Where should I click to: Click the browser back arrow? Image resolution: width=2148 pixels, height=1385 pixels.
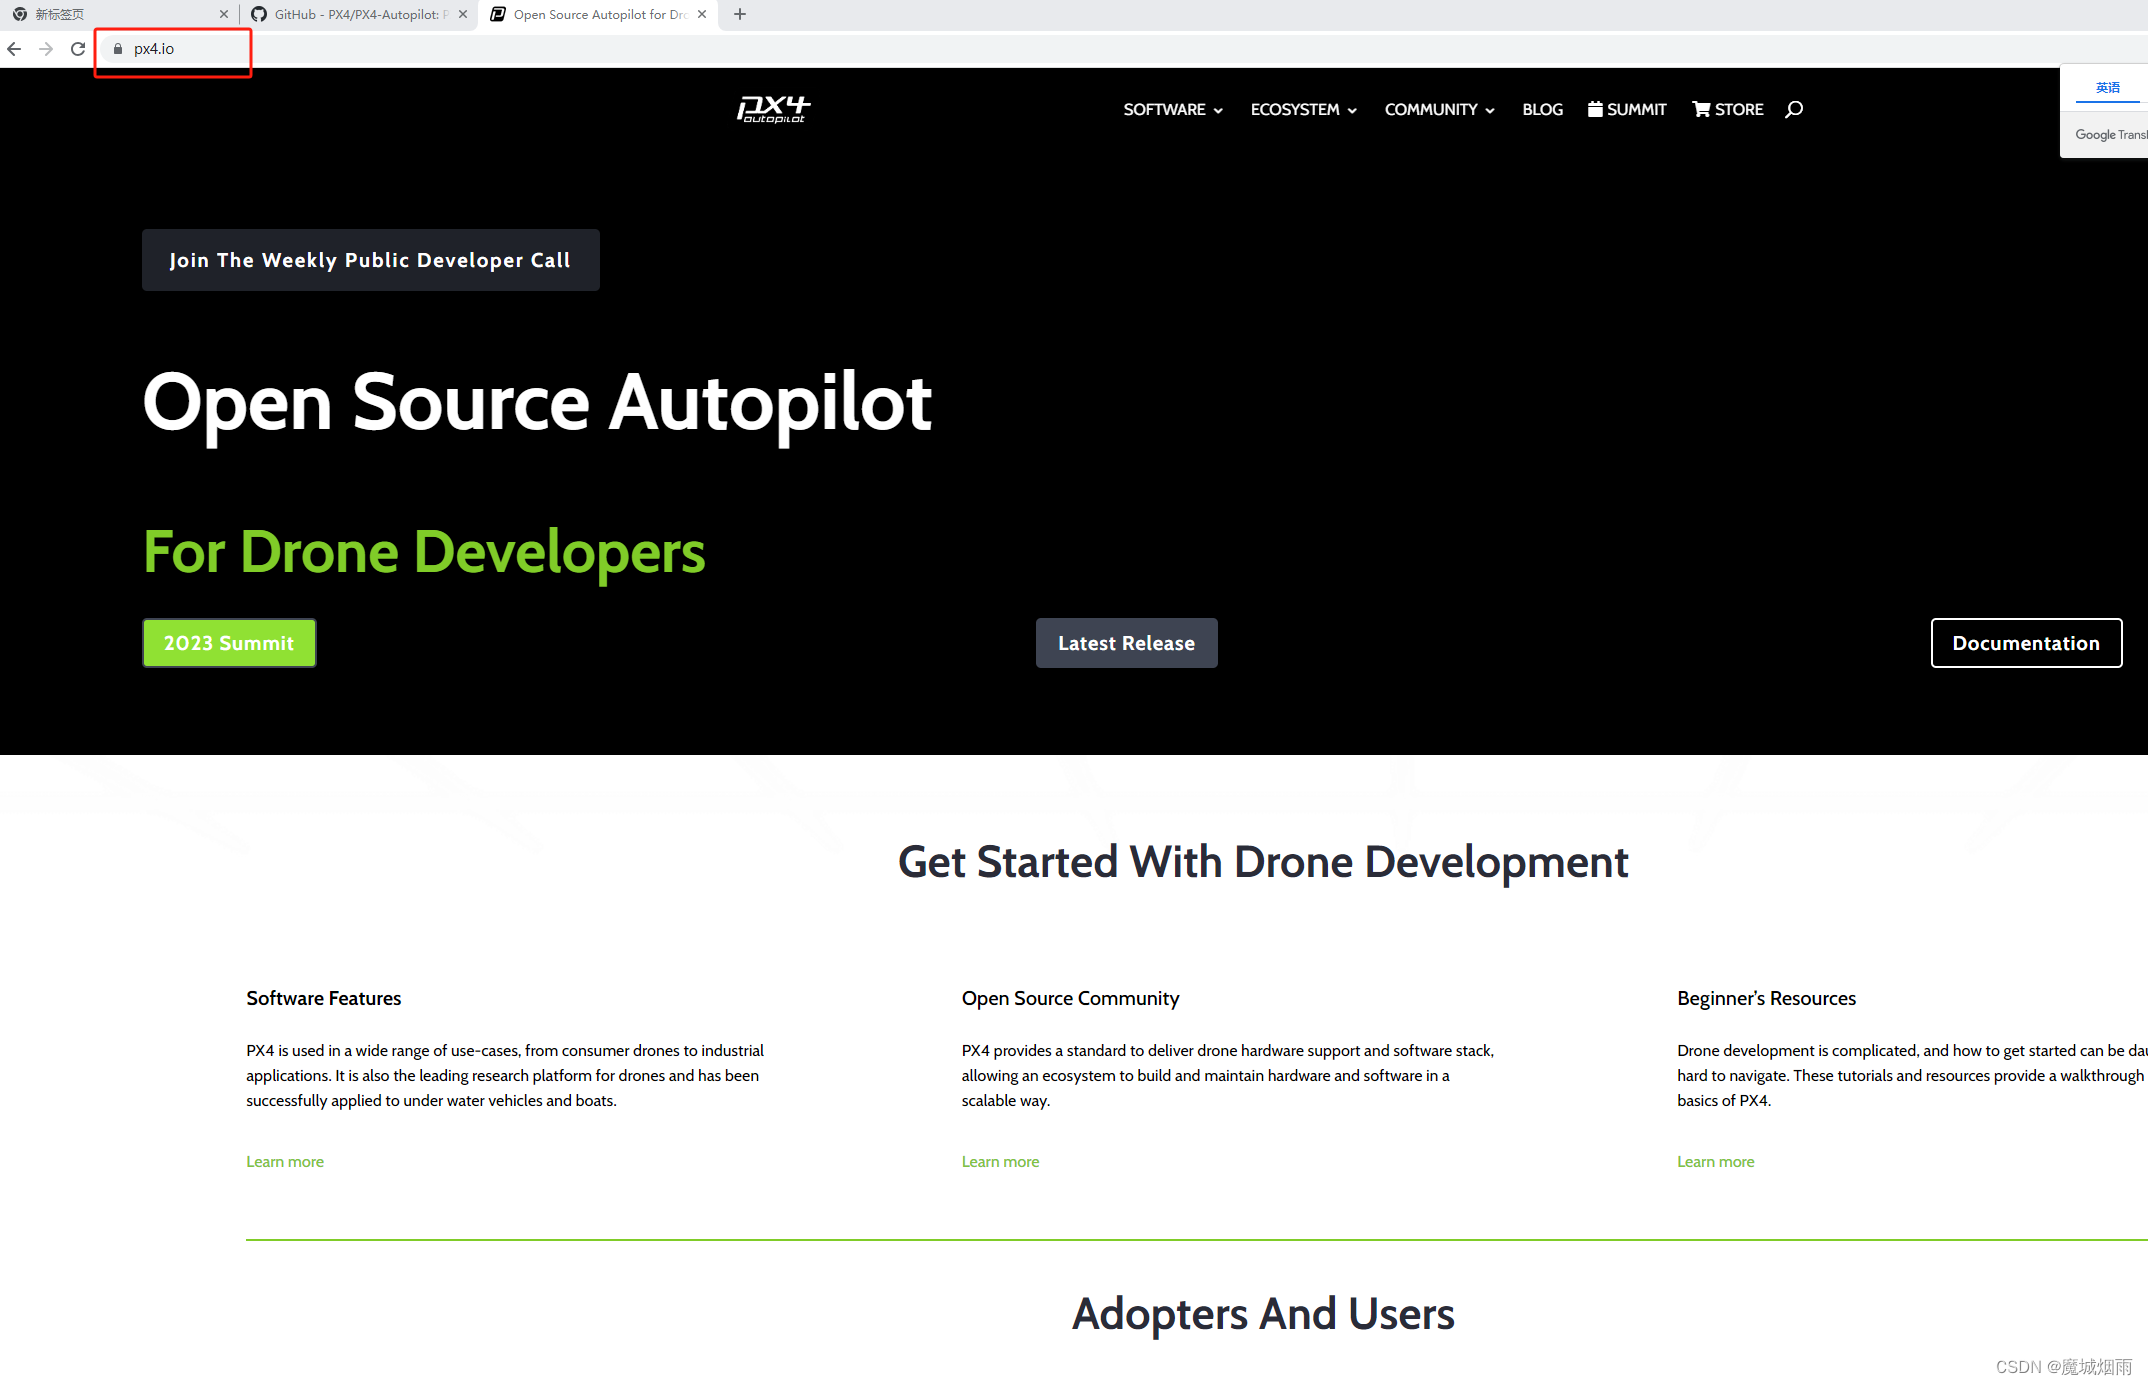coord(14,48)
